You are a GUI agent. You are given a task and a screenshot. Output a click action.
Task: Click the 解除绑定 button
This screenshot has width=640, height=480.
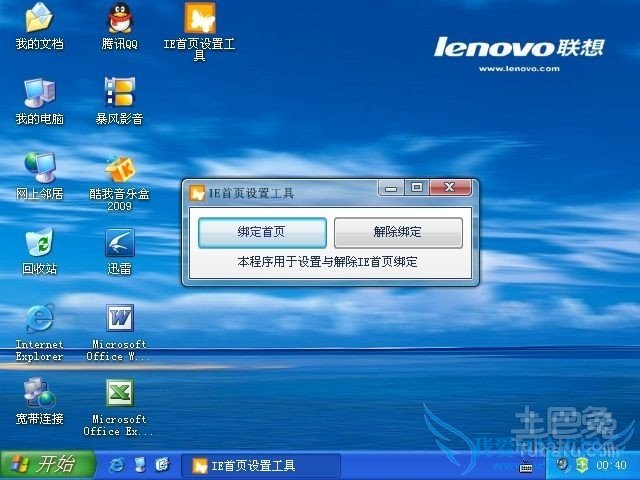398,233
